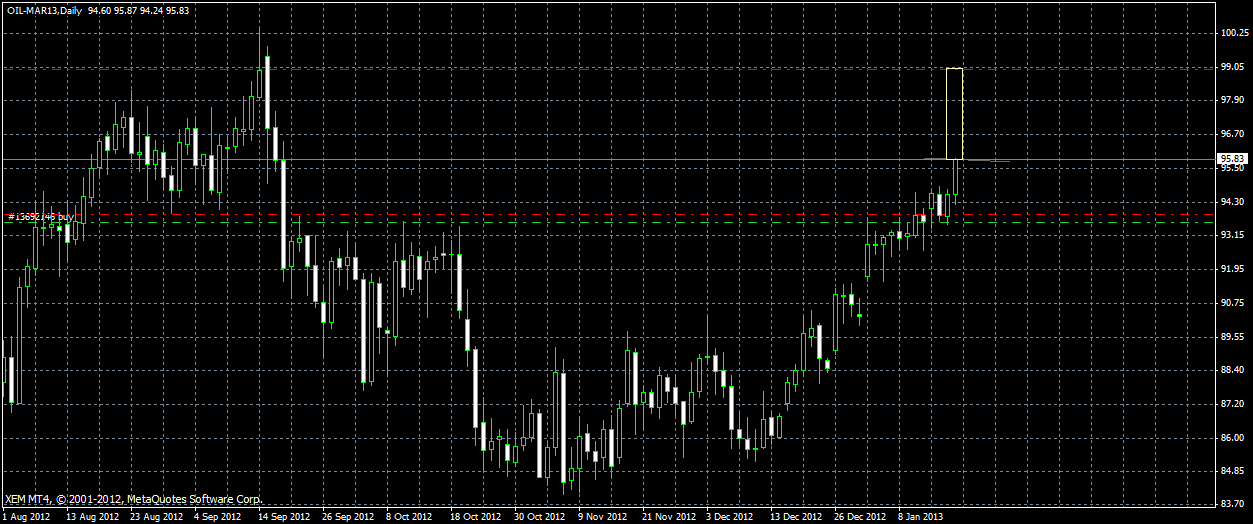1253x524 pixels.
Task: Click the 26 Sep 2012 date label
Action: pyautogui.click(x=346, y=517)
